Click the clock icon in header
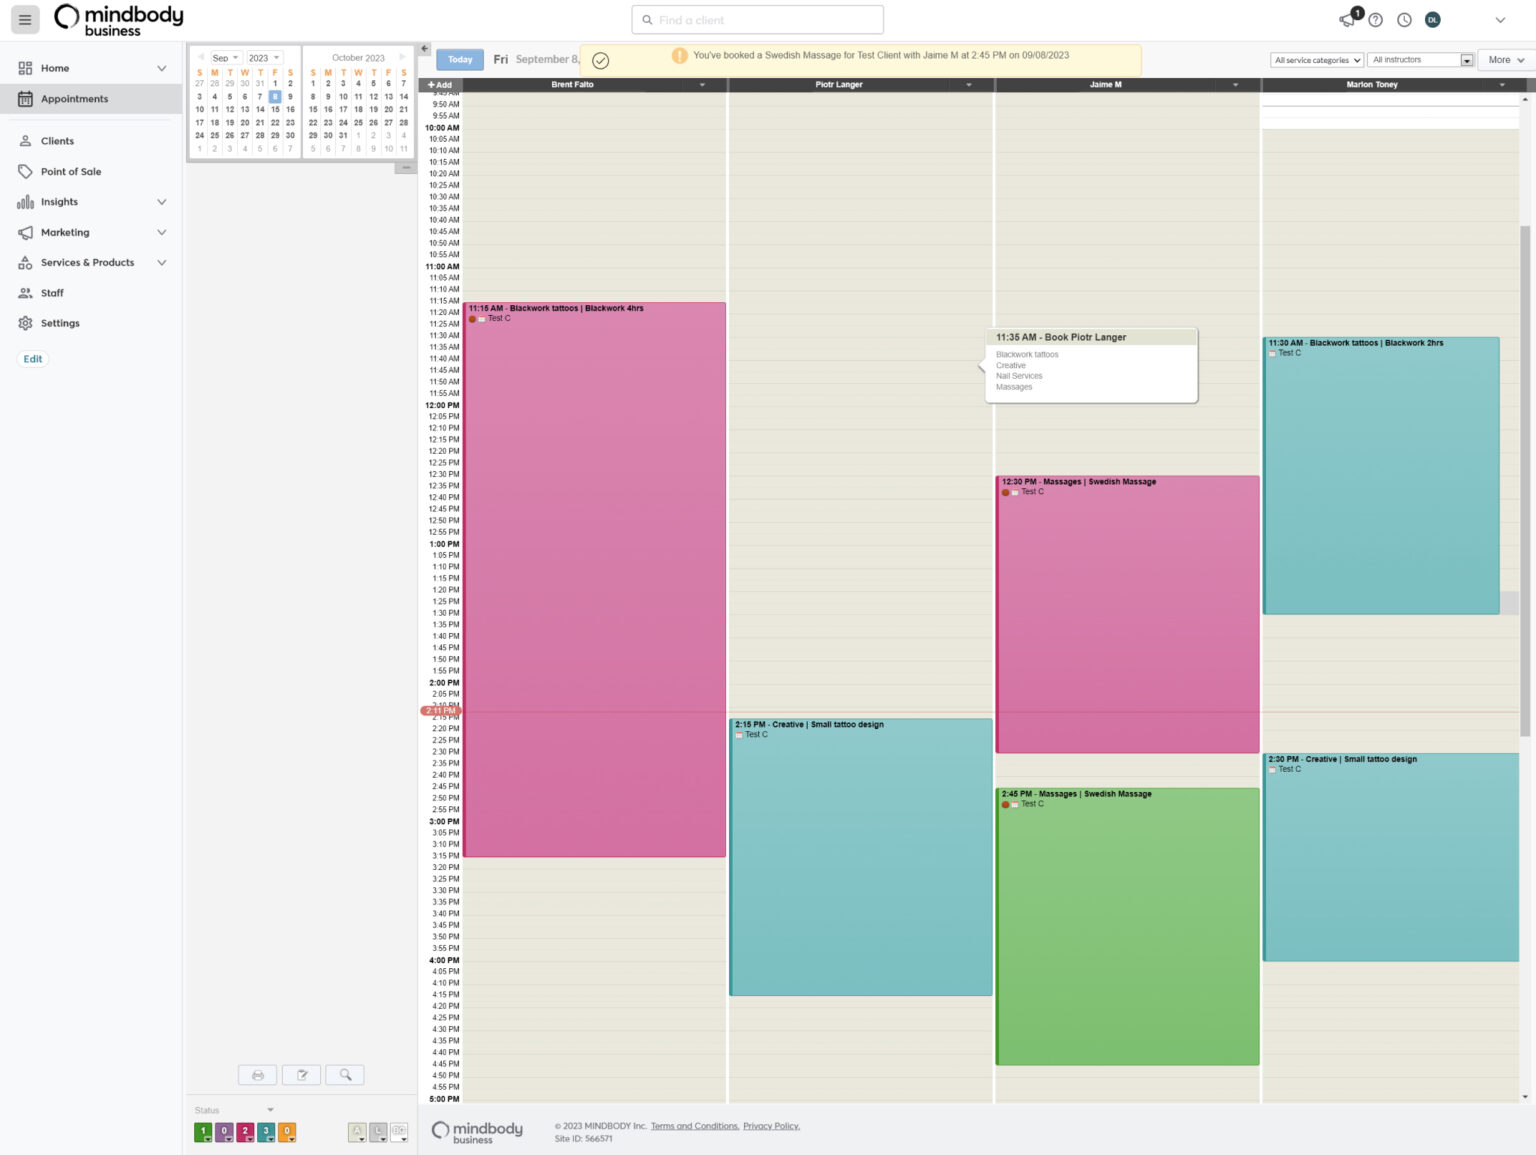The height and width of the screenshot is (1155, 1536). click(1404, 20)
